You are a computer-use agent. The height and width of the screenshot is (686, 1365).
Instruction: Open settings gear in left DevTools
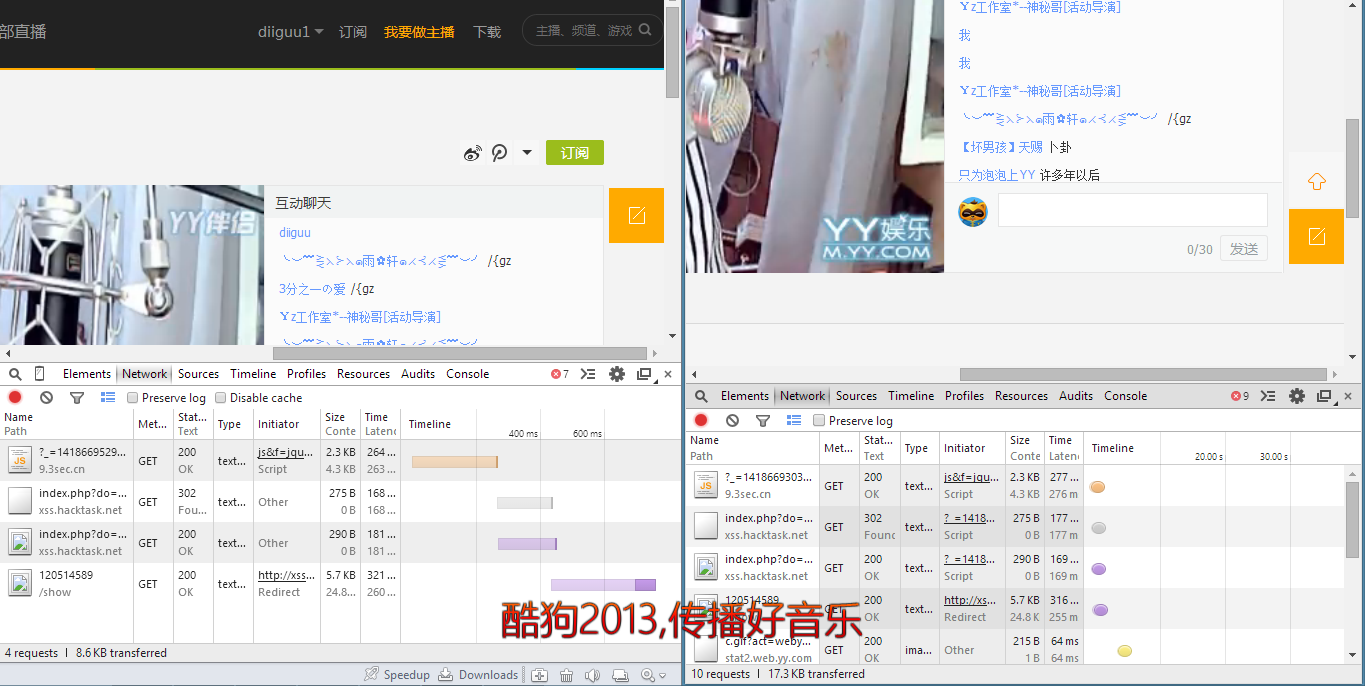[617, 374]
